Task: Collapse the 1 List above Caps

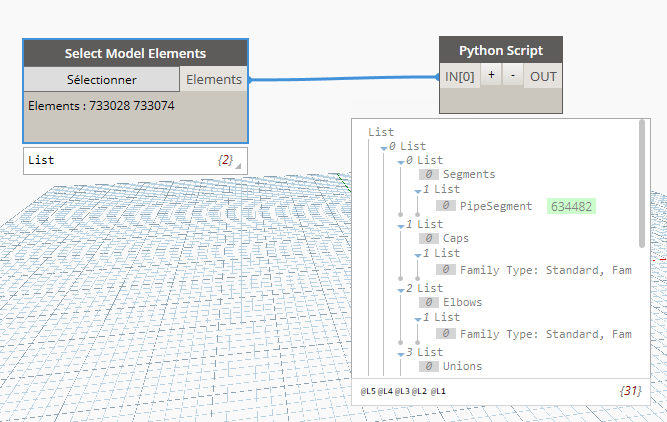Action: (401, 226)
